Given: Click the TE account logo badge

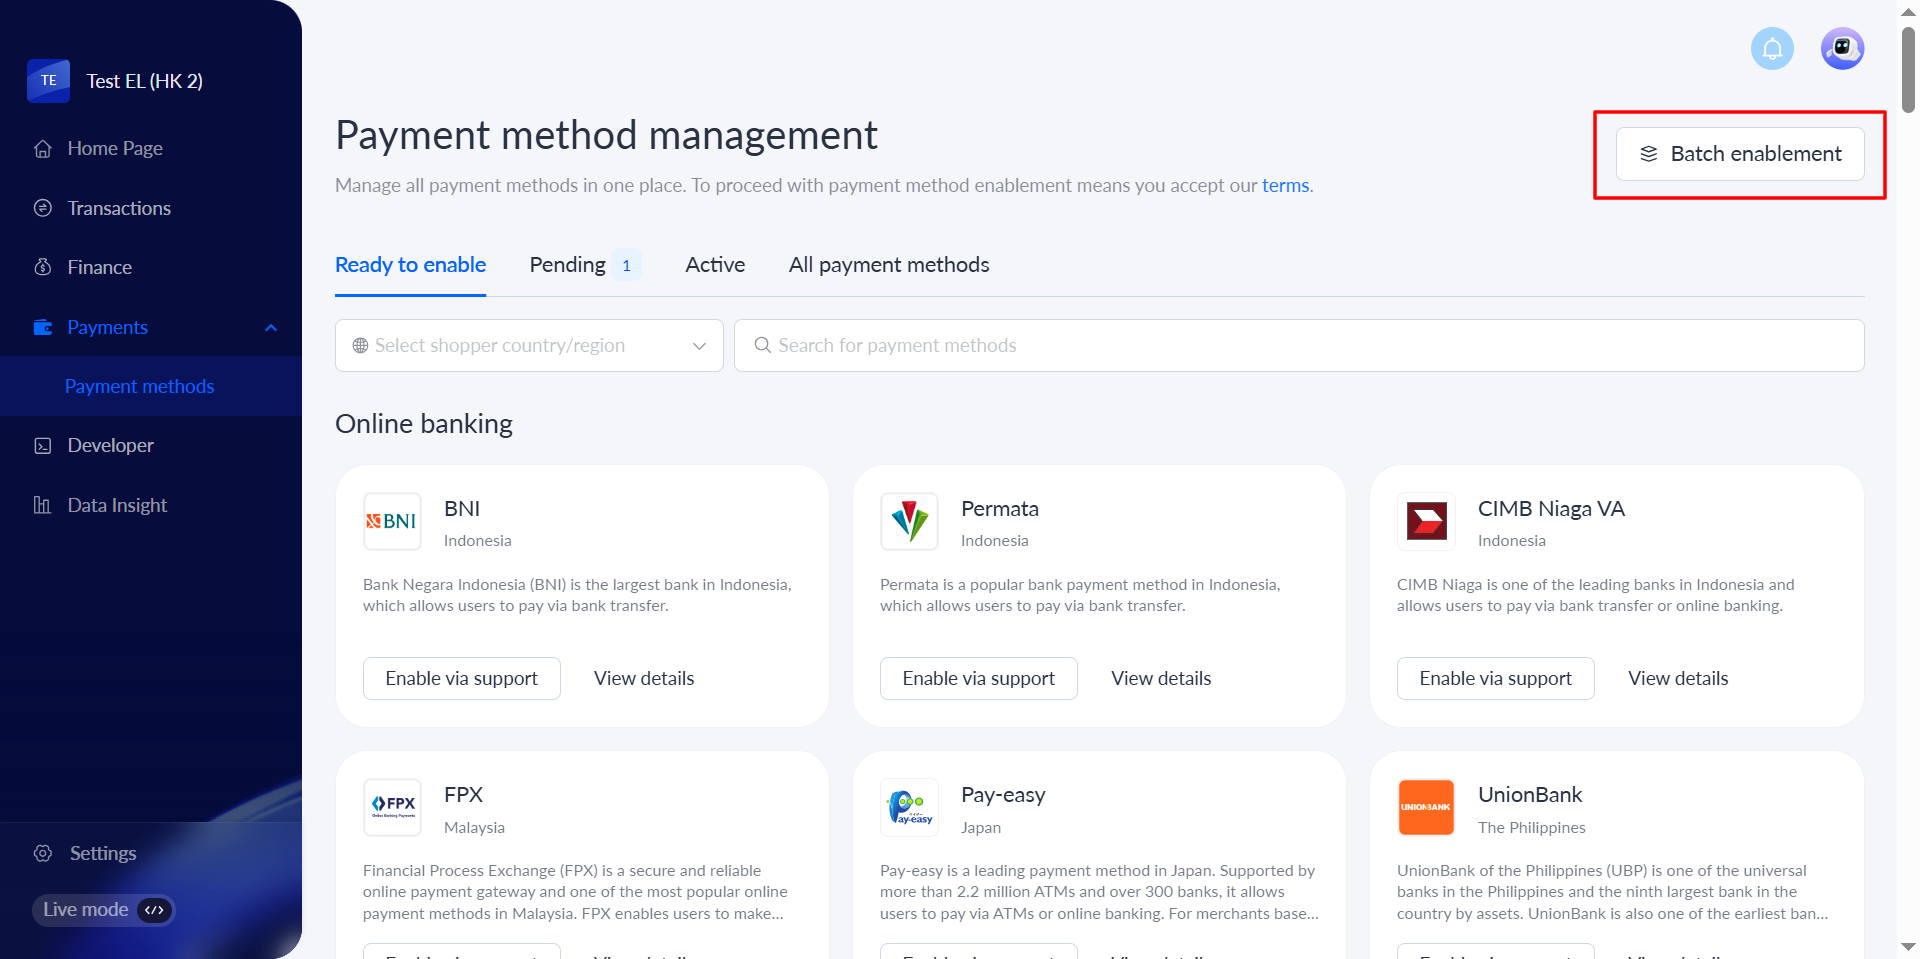Looking at the screenshot, I should (48, 81).
